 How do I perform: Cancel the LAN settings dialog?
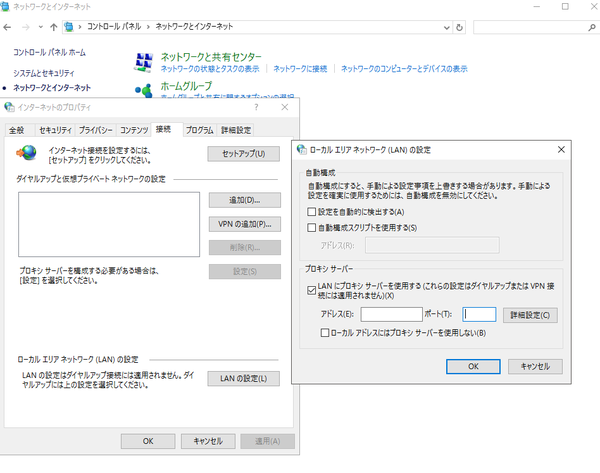tap(535, 366)
